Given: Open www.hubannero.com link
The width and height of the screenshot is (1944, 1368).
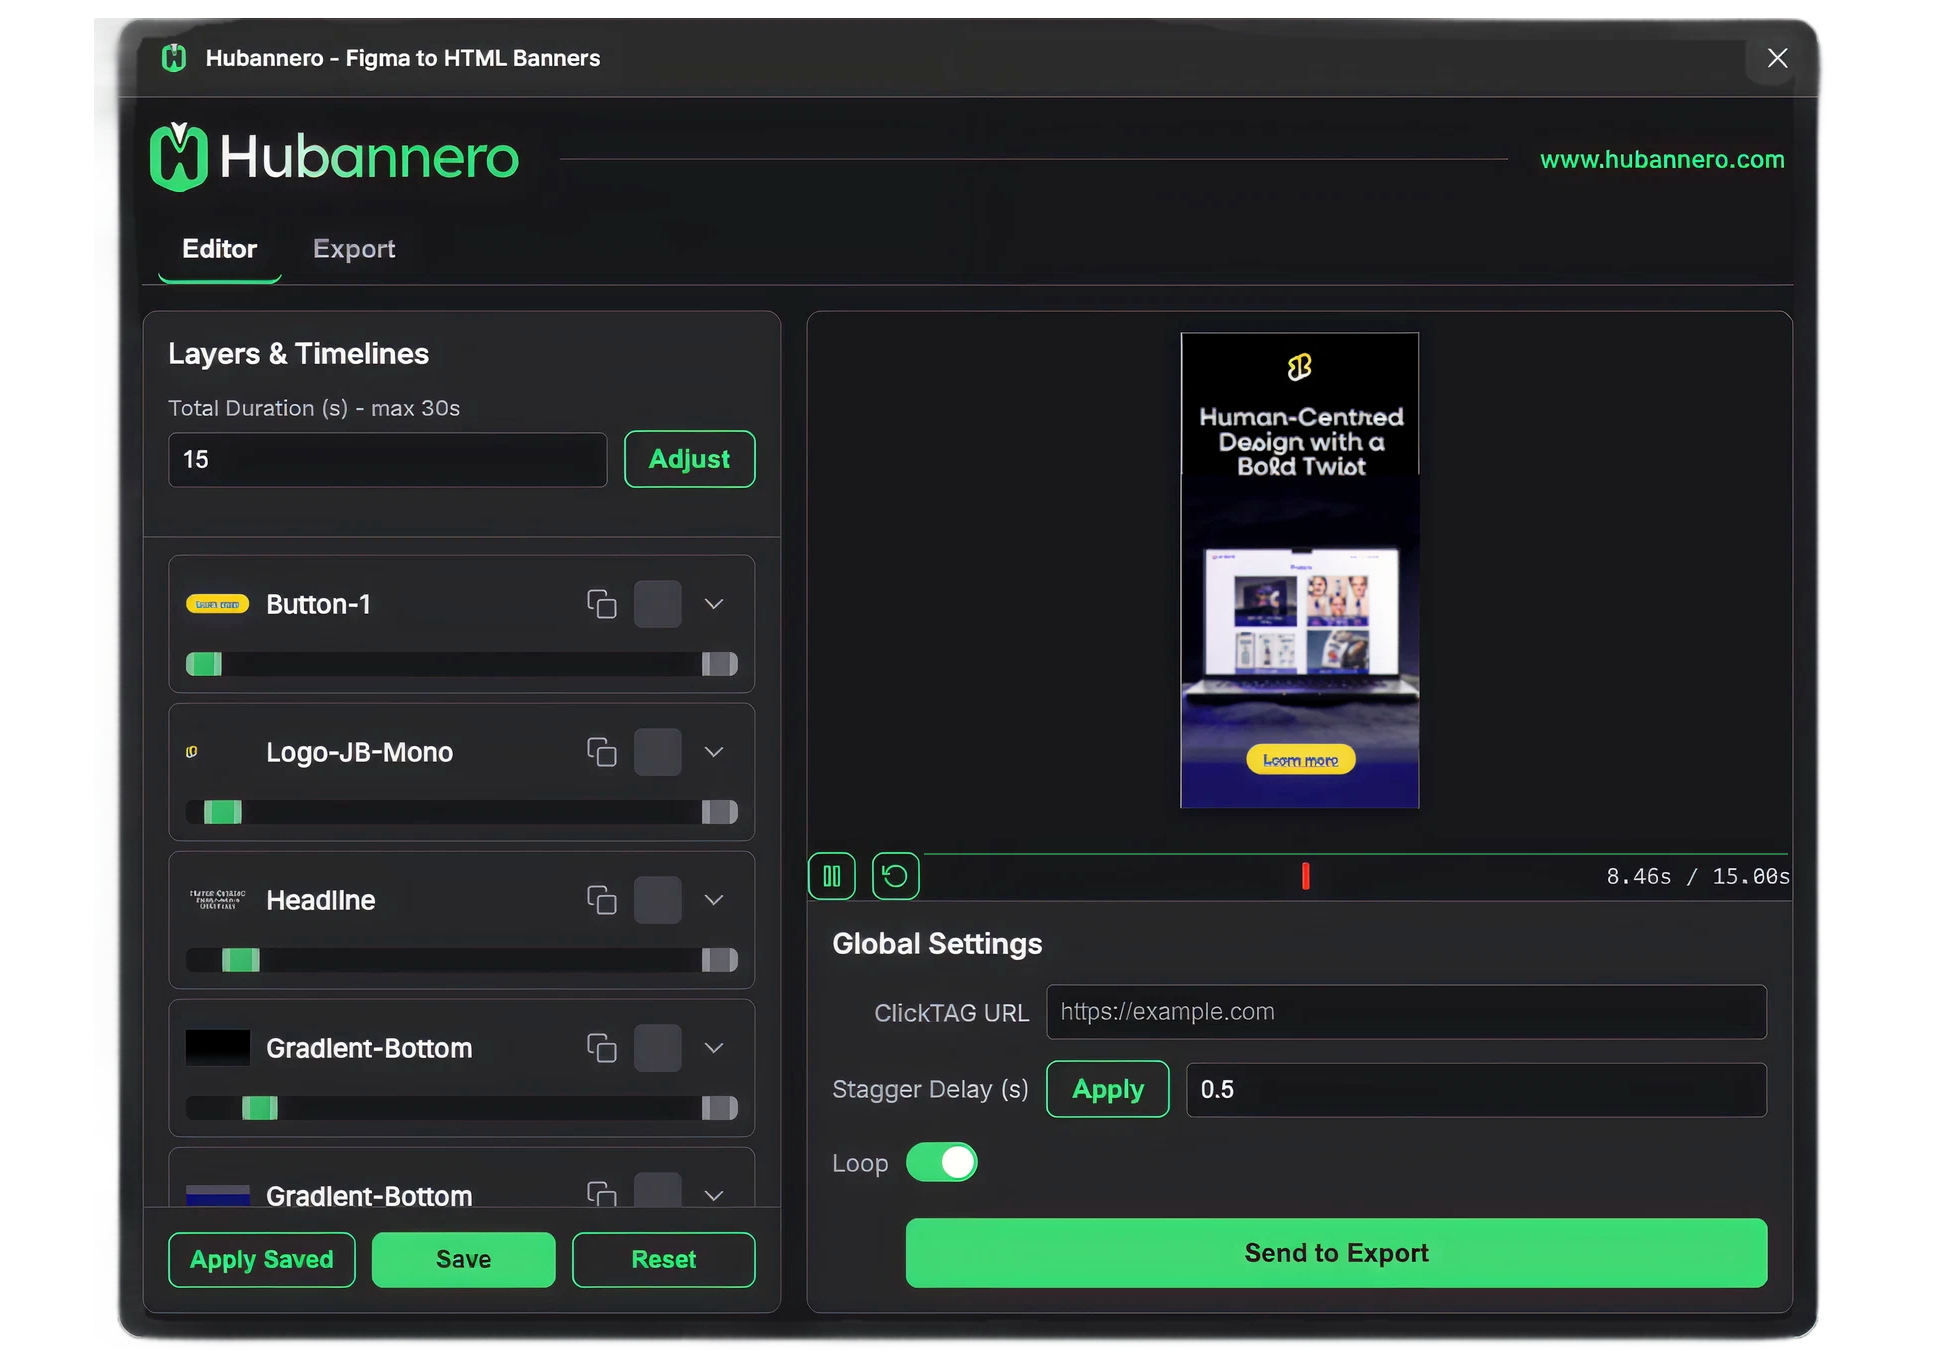Looking at the screenshot, I should pyautogui.click(x=1661, y=160).
